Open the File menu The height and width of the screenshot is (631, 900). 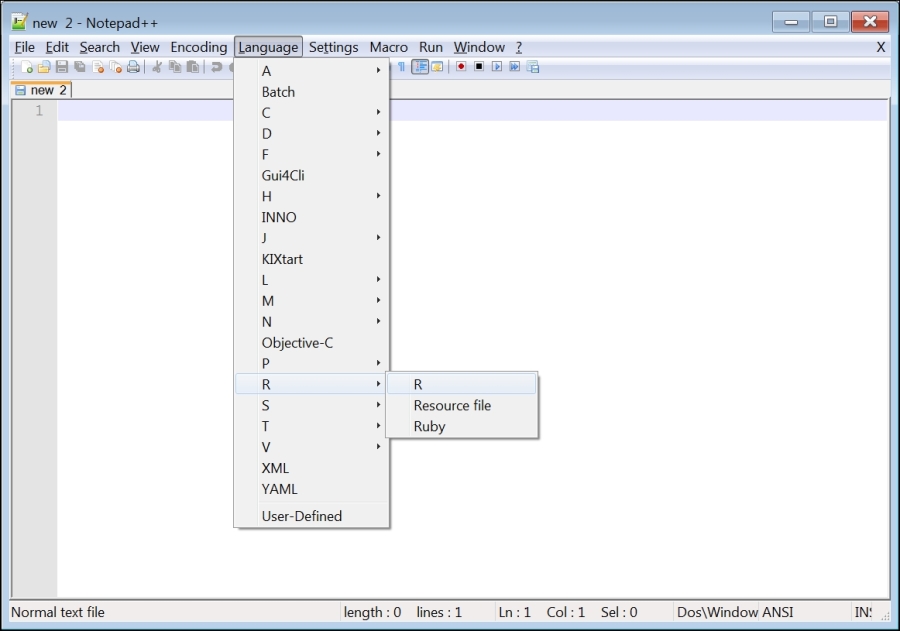(25, 47)
